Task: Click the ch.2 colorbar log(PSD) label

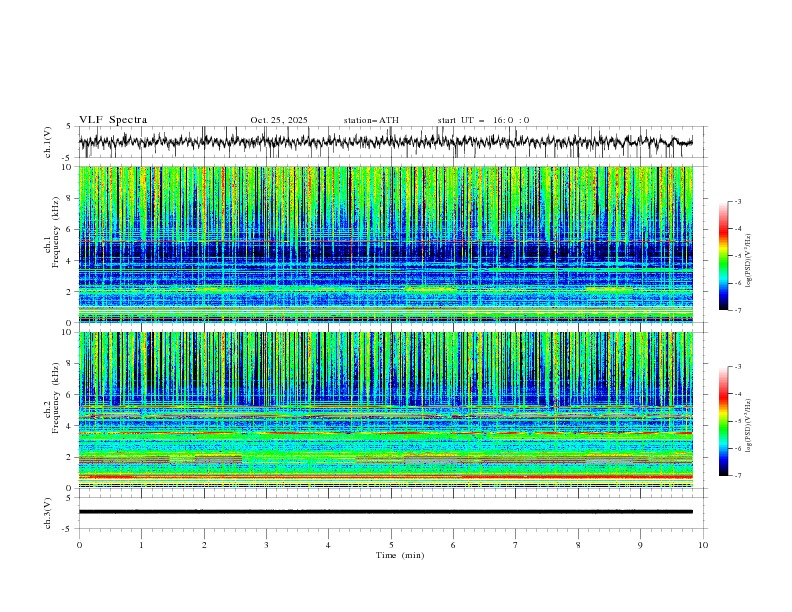Action: point(749,426)
